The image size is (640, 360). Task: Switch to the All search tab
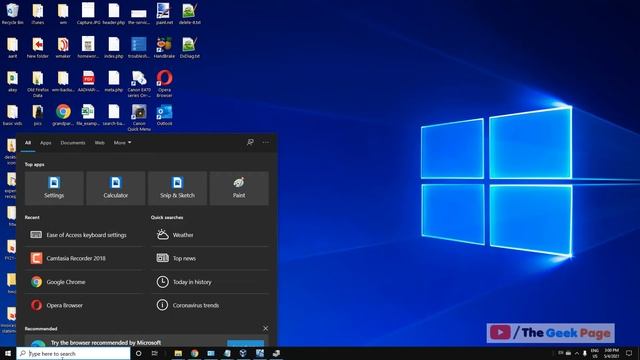tap(28, 143)
